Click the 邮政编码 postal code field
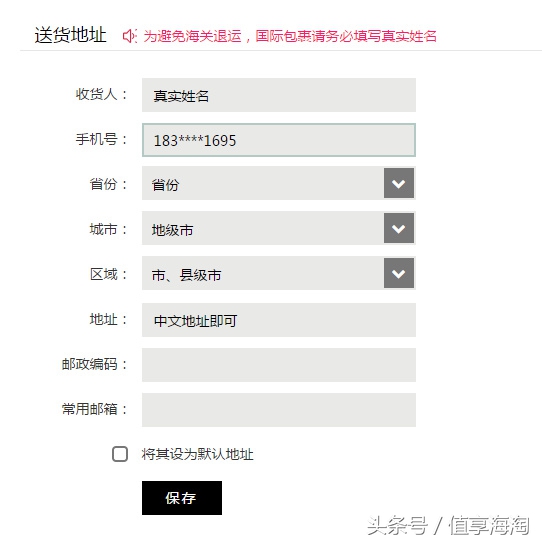The image size is (542, 543). point(279,365)
